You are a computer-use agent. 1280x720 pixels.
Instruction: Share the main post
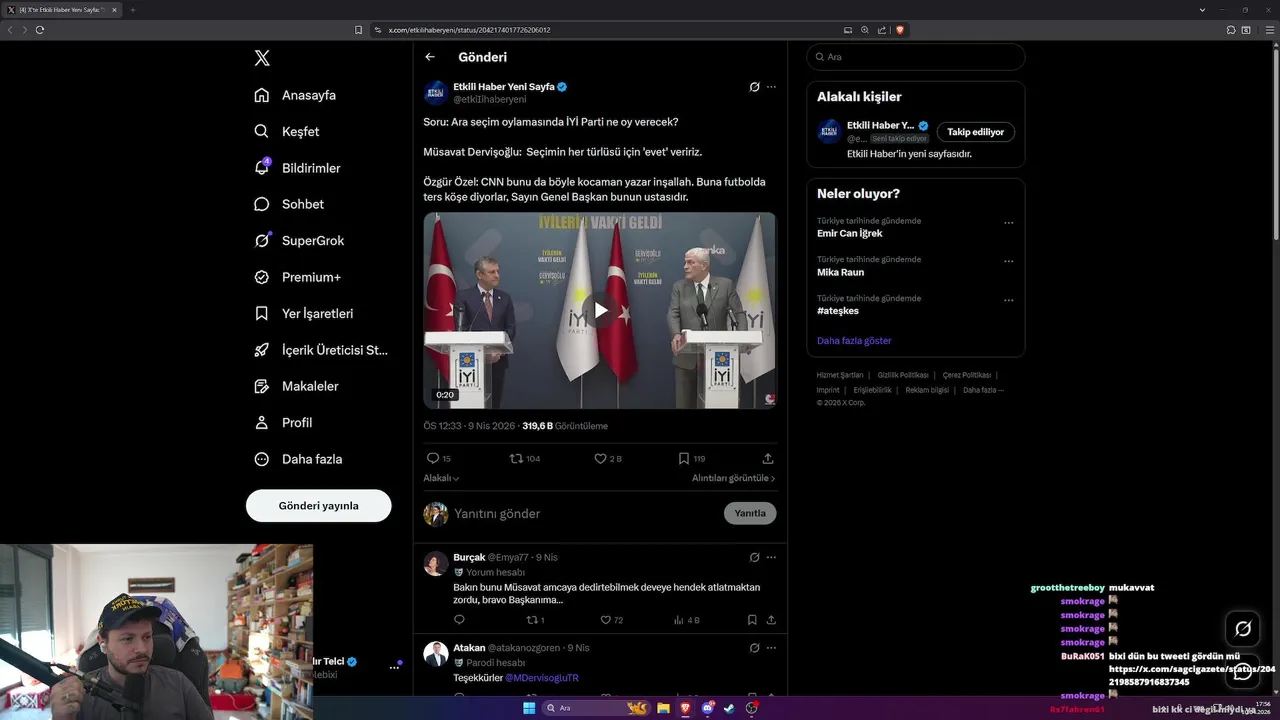click(x=768, y=458)
